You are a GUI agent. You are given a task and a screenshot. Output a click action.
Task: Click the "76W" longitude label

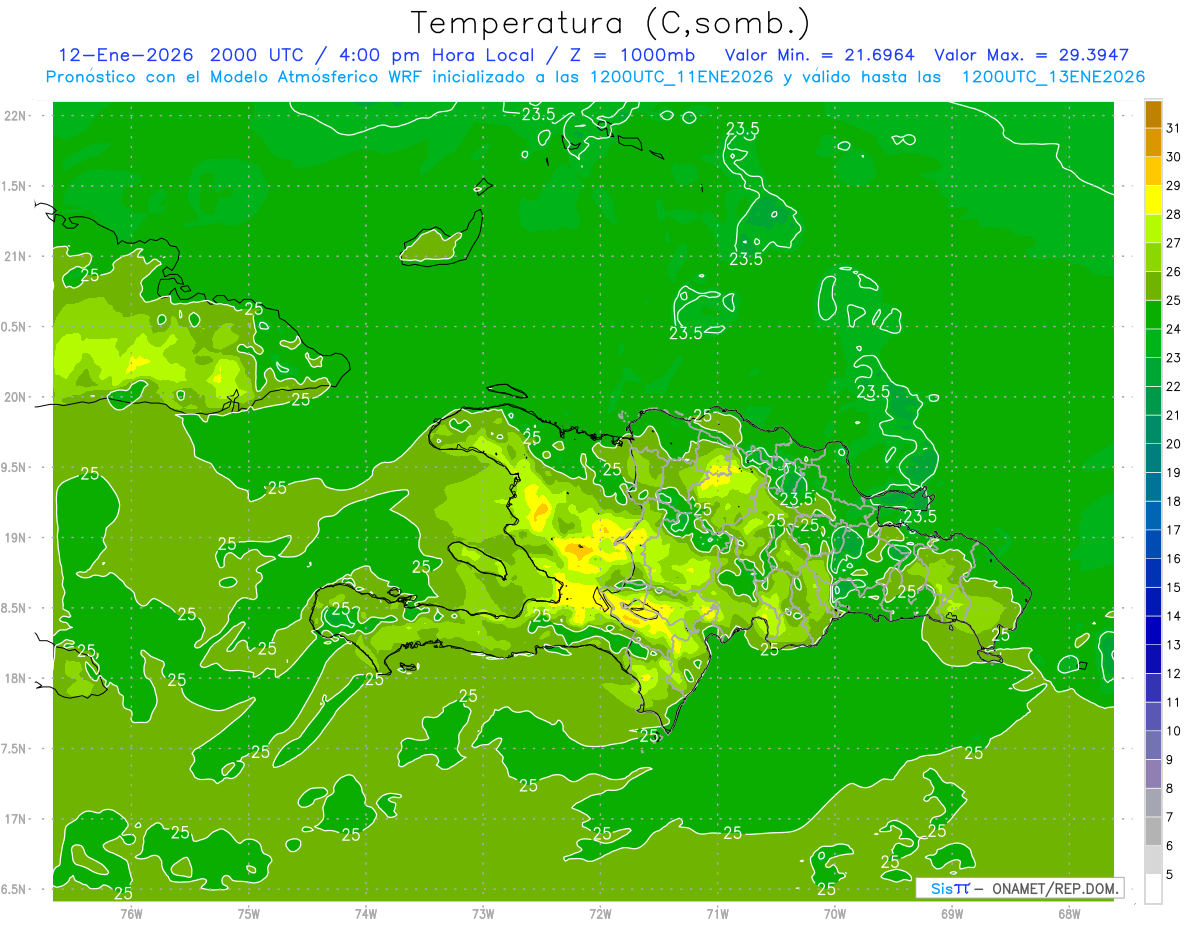pos(131,913)
